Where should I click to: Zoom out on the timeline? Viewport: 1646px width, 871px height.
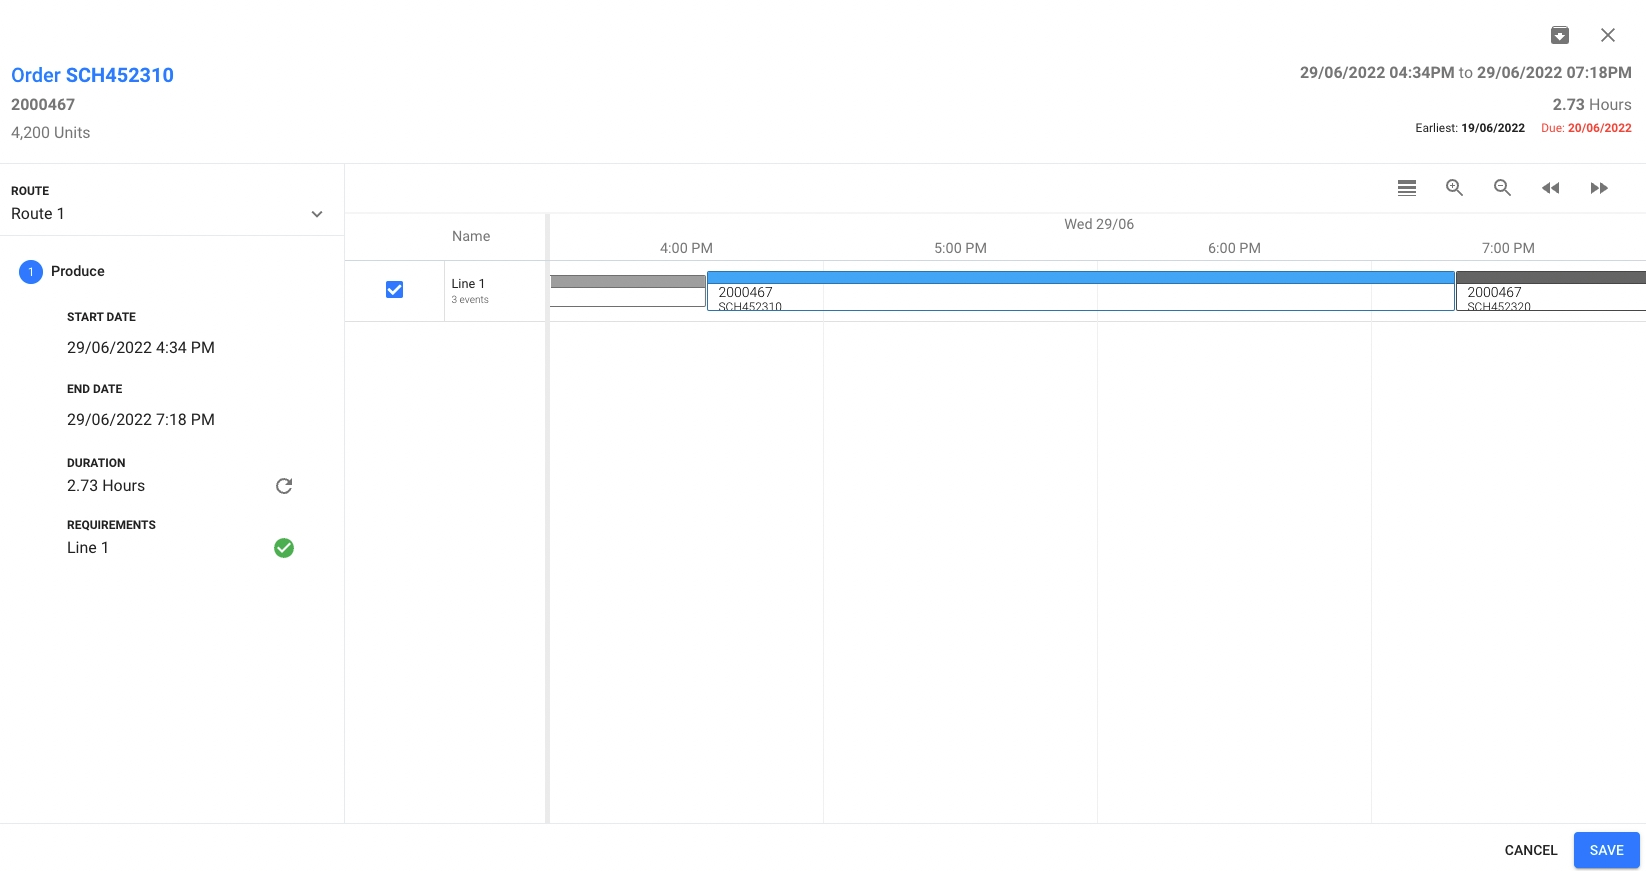click(1502, 188)
